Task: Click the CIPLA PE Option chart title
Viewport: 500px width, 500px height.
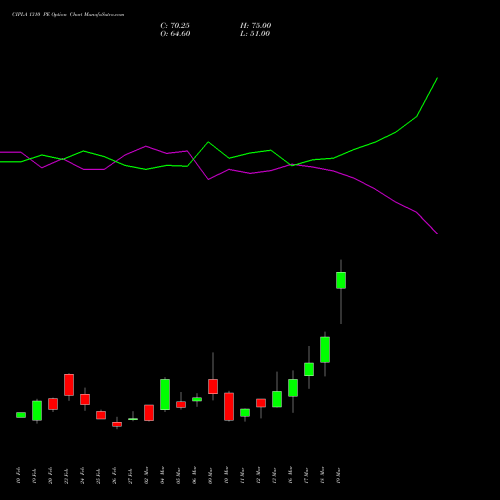Action: point(68,15)
